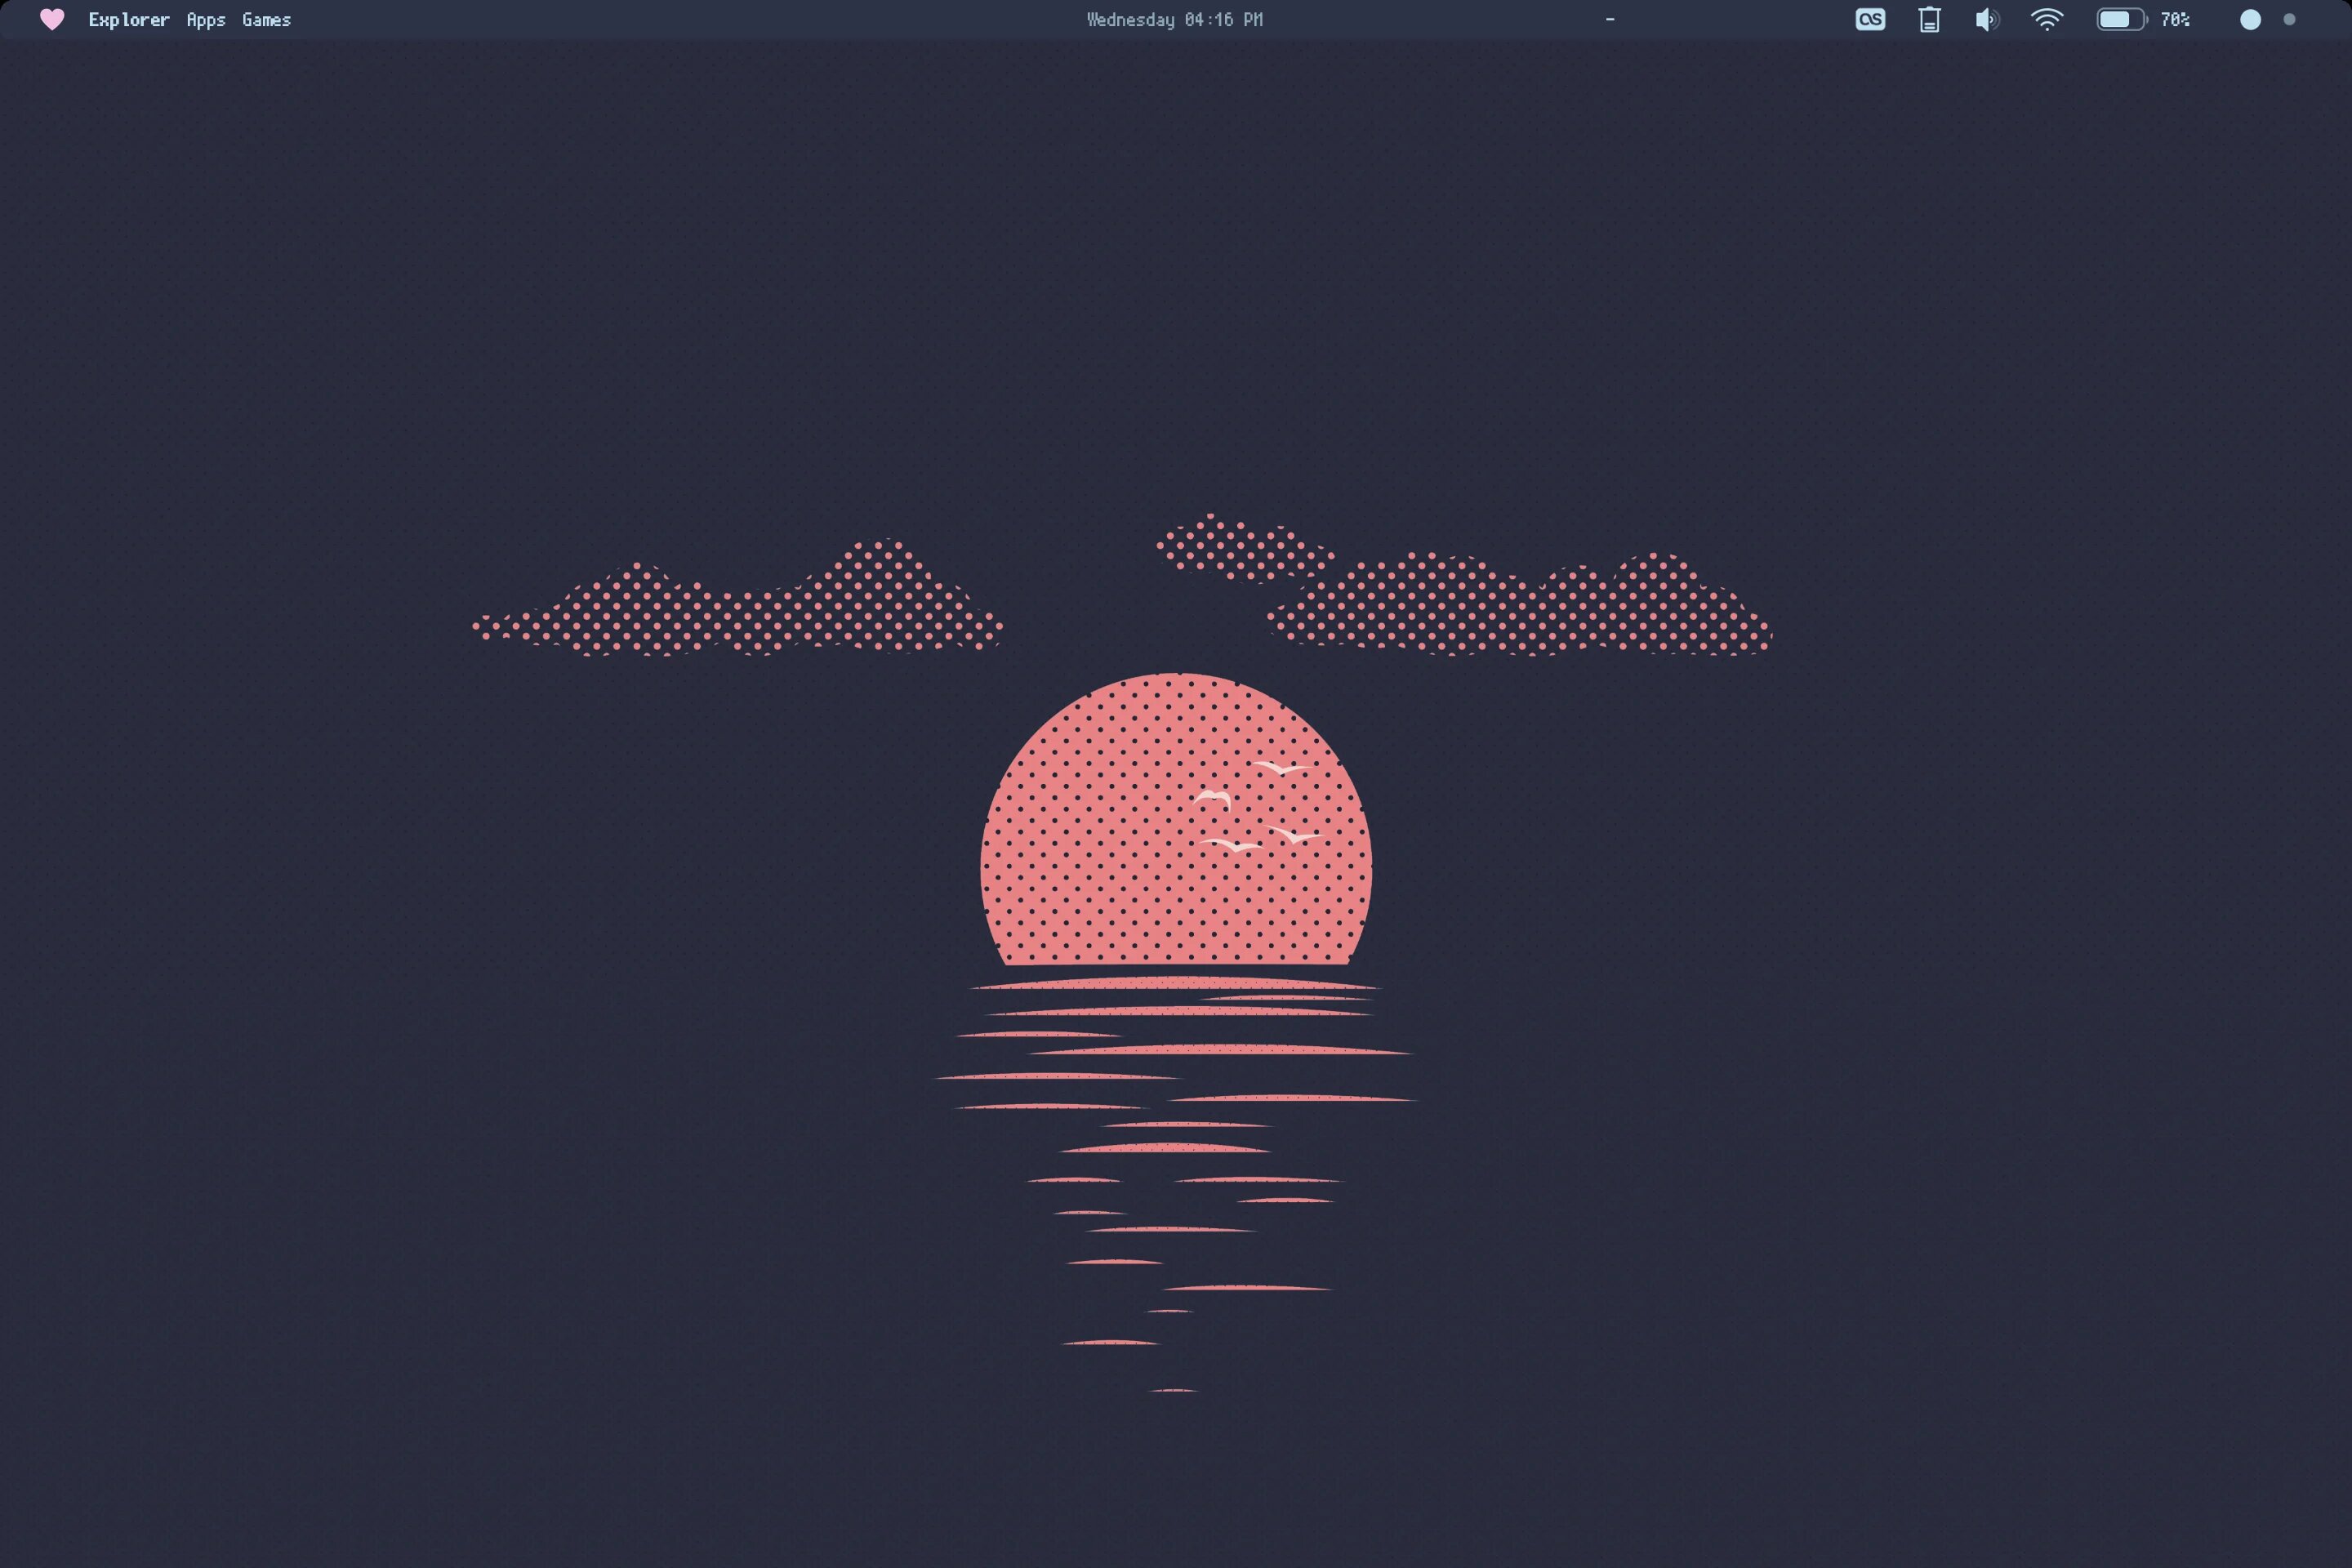2352x1568 pixels.
Task: Open the Last.fm scrobbler tray icon
Action: (x=1870, y=19)
